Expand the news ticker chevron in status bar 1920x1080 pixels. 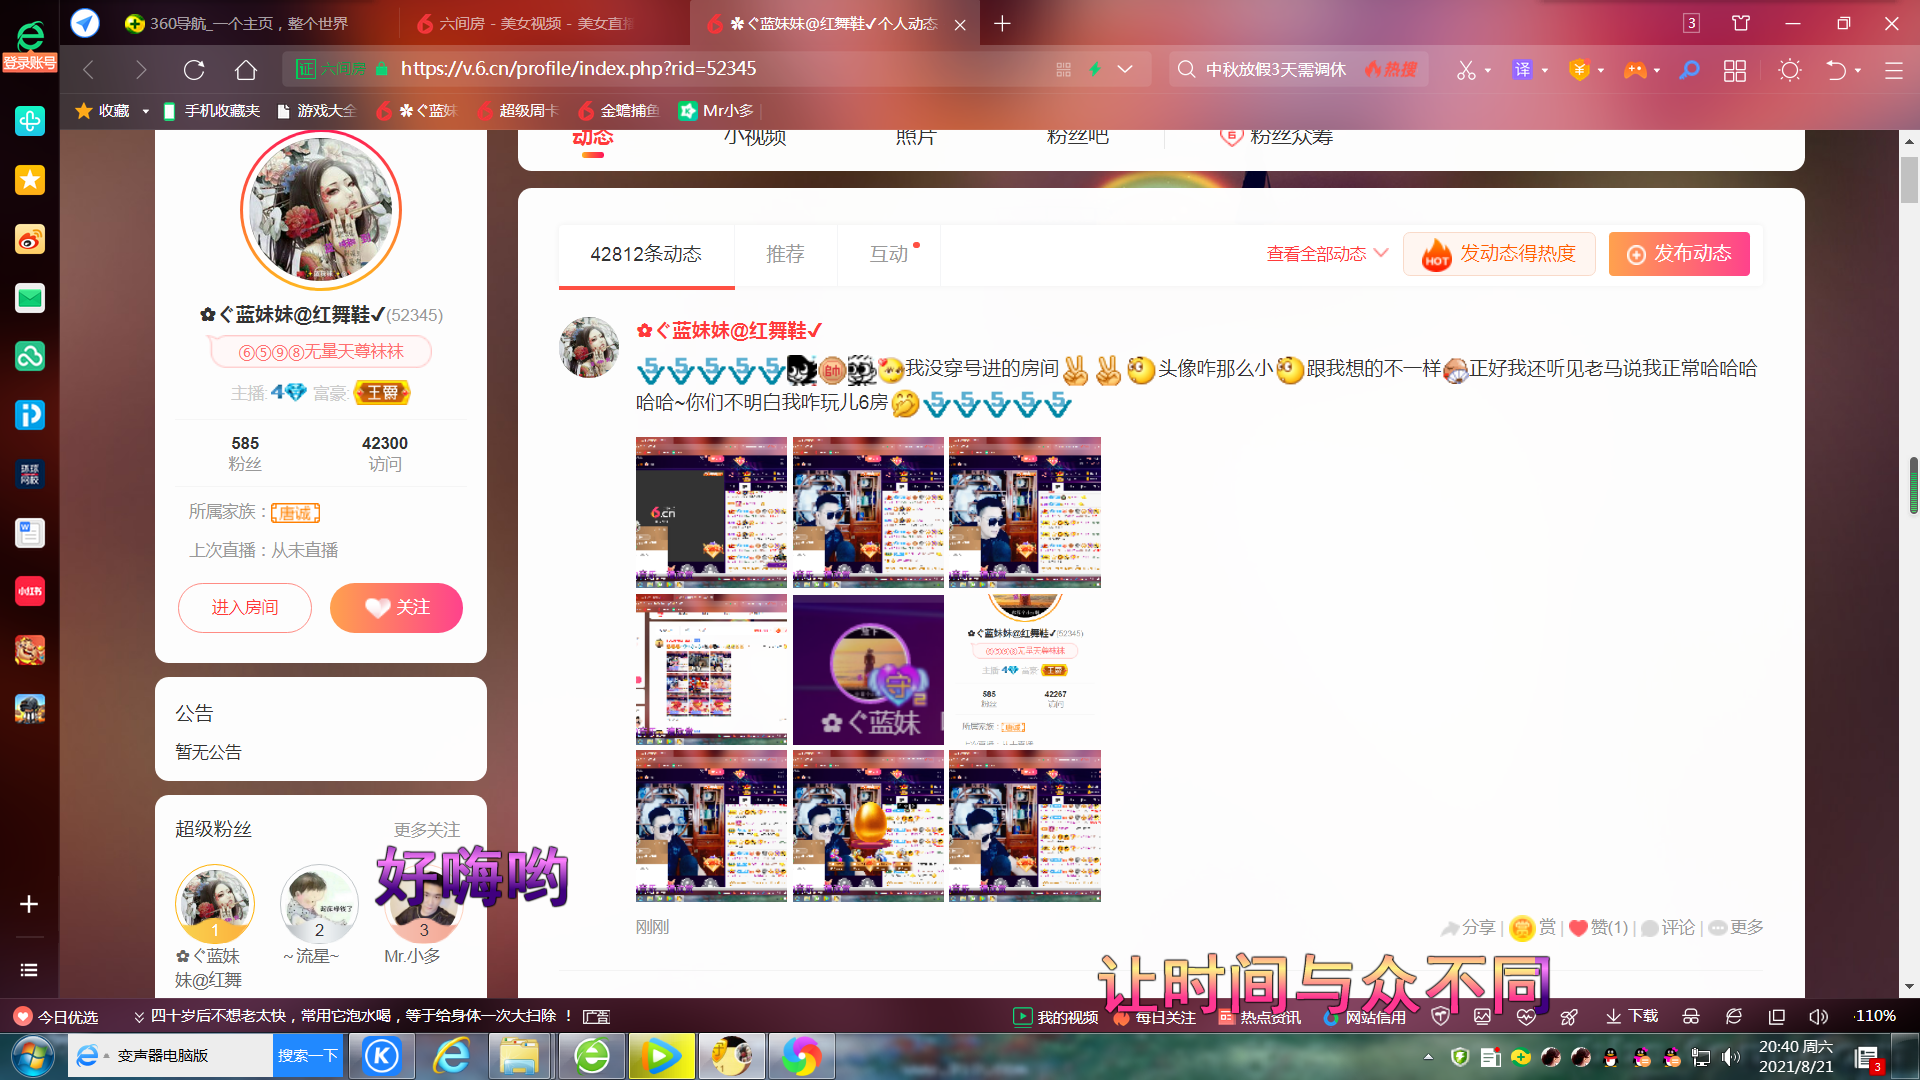coord(139,1016)
